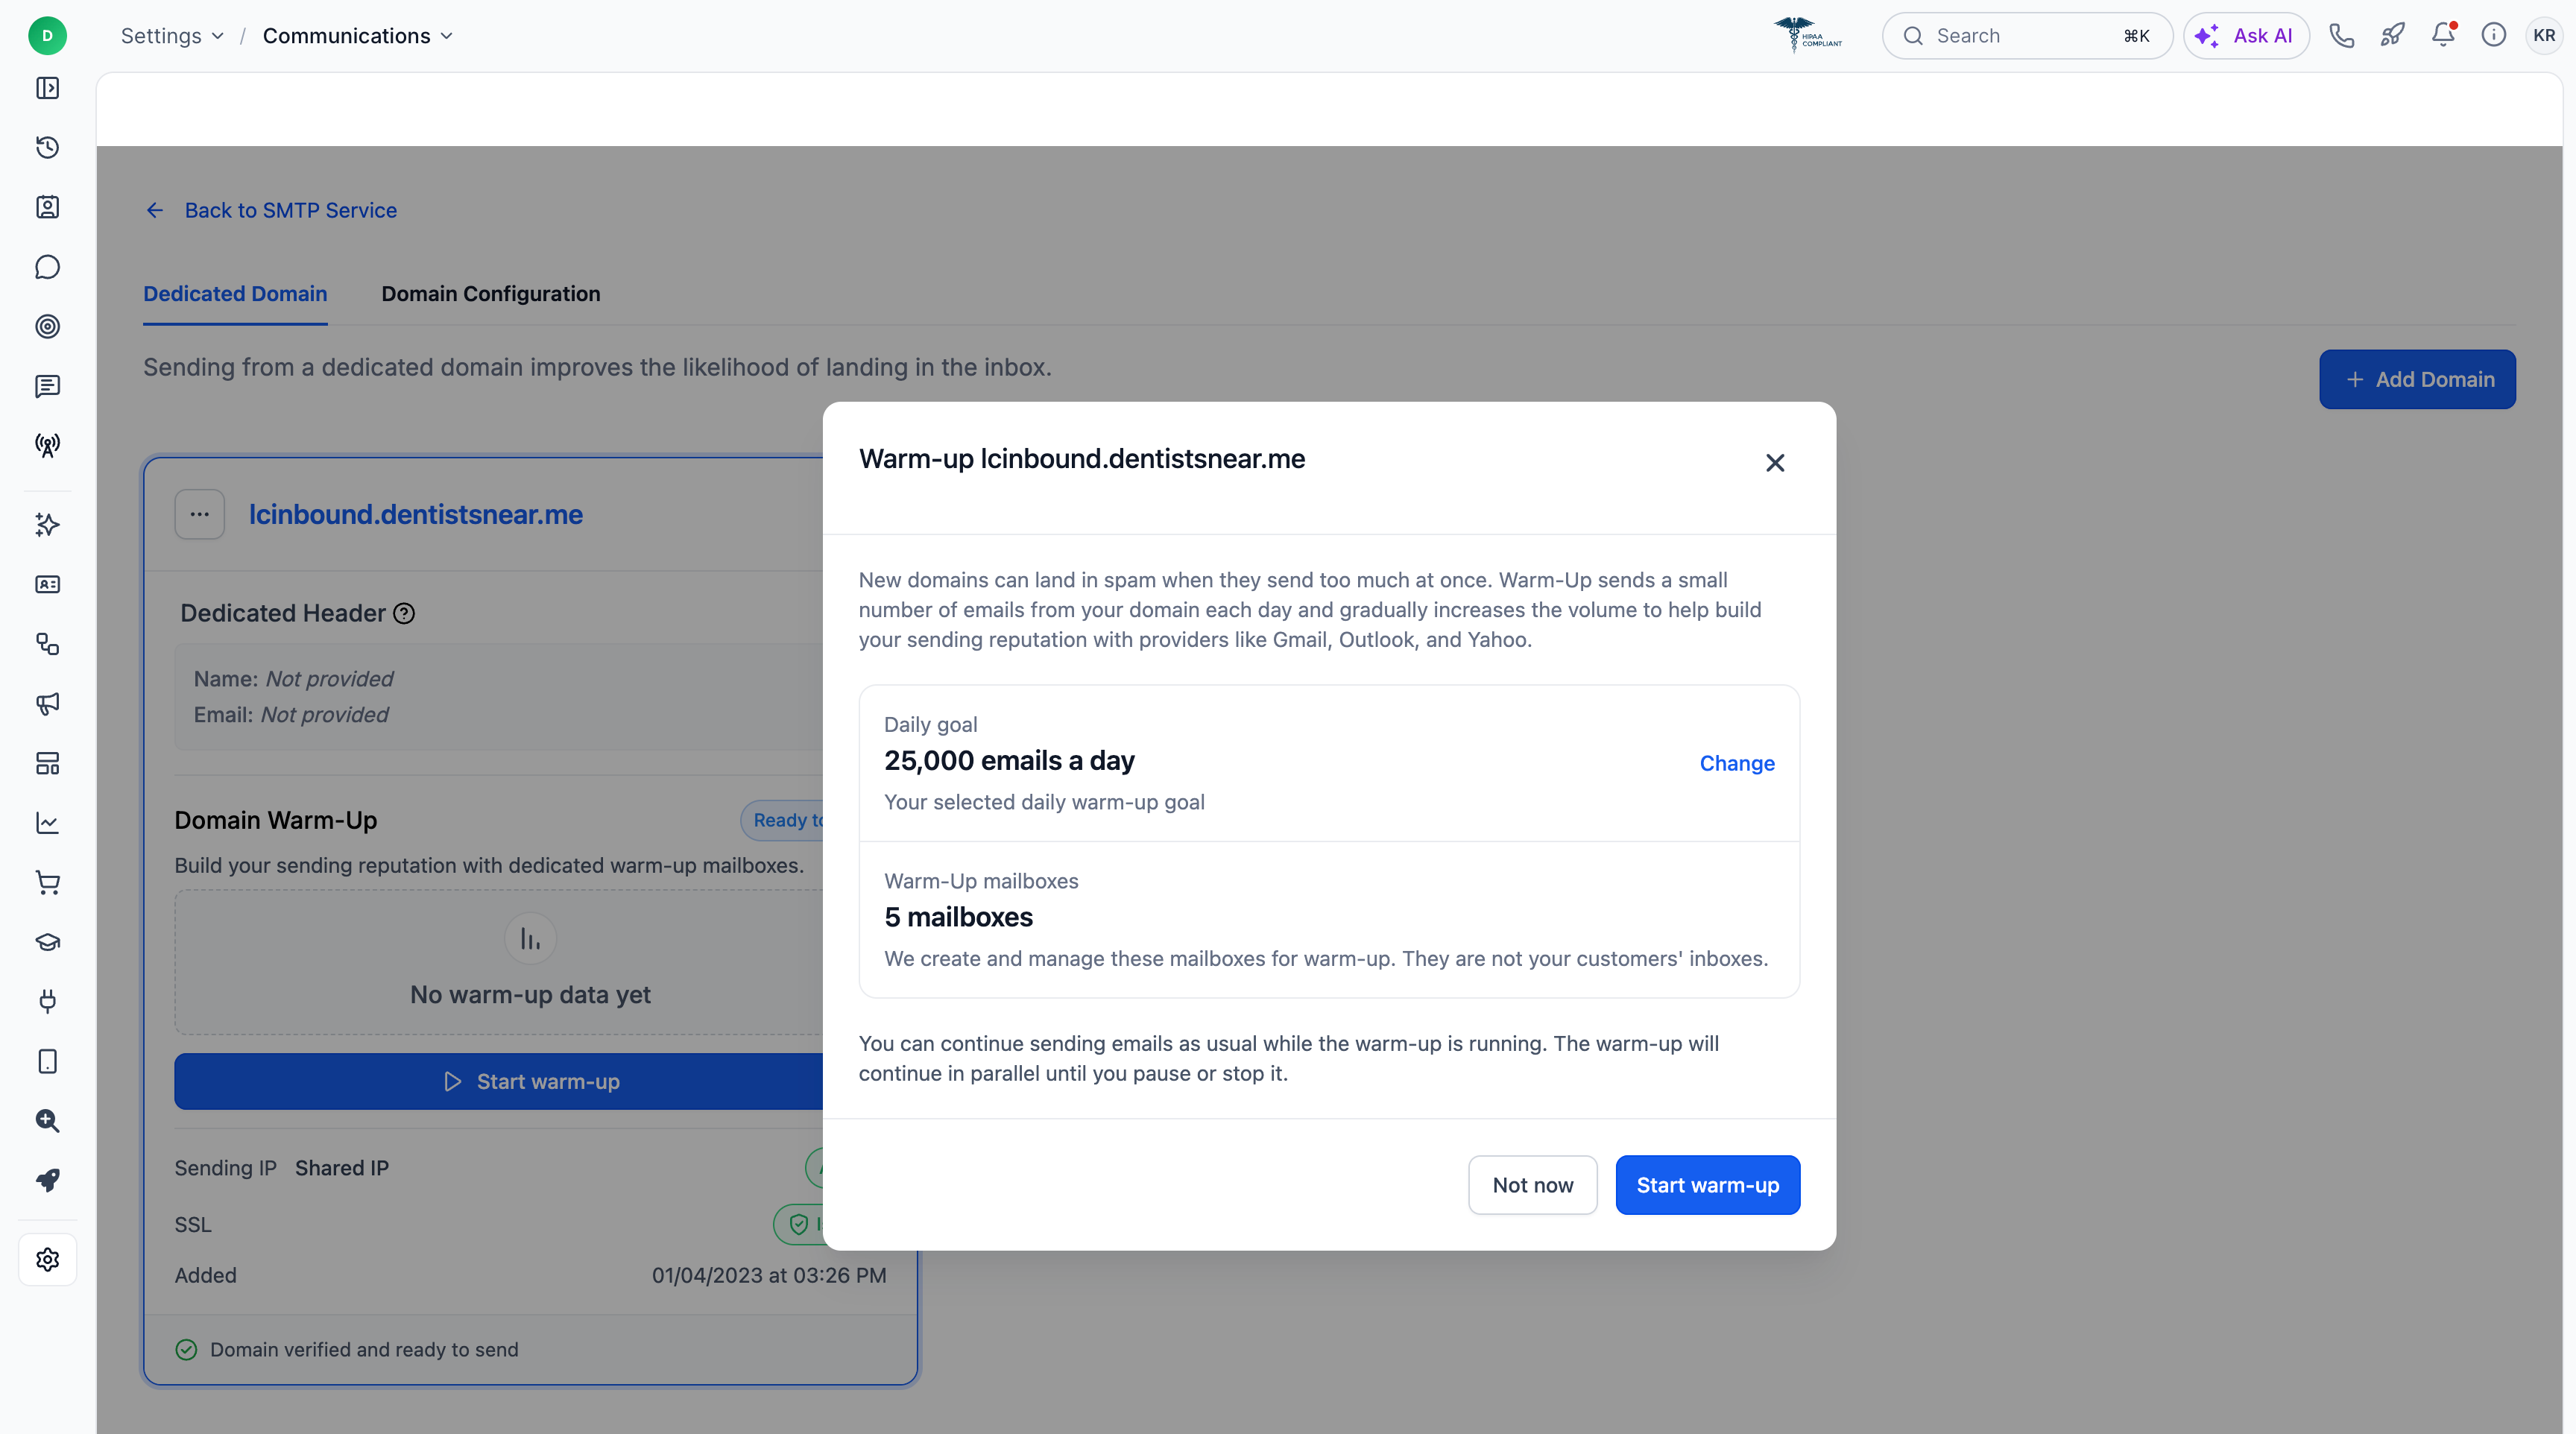This screenshot has height=1434, width=2576.
Task: Click HIPAA Compliant badge logo
Action: pyautogui.click(x=1808, y=35)
